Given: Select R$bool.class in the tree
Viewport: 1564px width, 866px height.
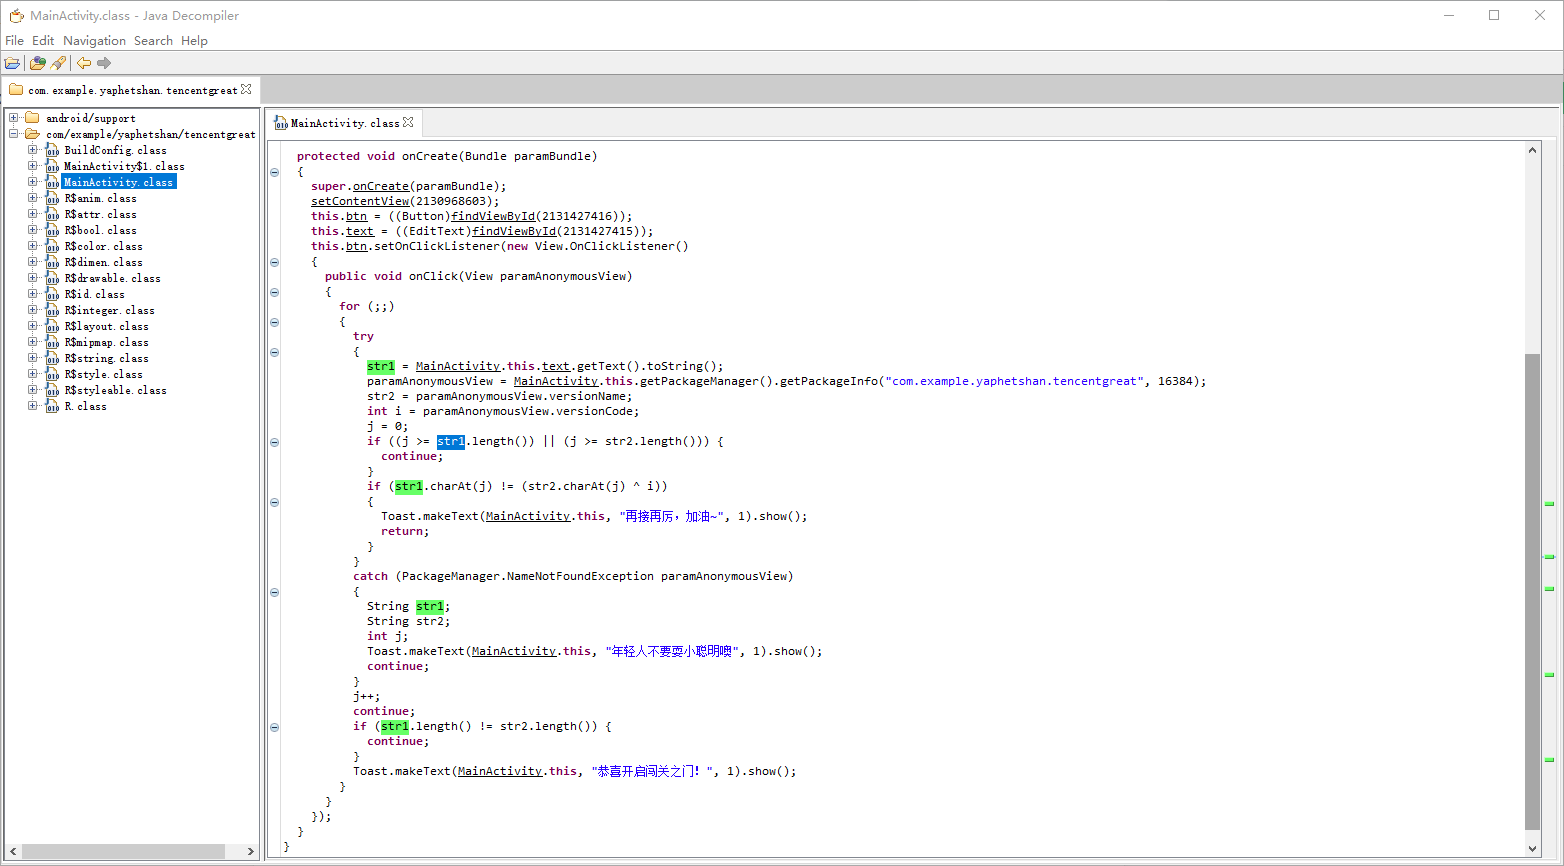Looking at the screenshot, I should click(100, 230).
